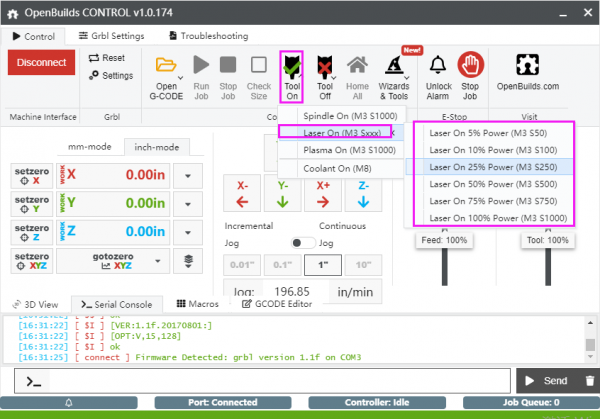The height and width of the screenshot is (419, 600).
Task: Click the Stop Job square icon
Action: click(x=228, y=65)
